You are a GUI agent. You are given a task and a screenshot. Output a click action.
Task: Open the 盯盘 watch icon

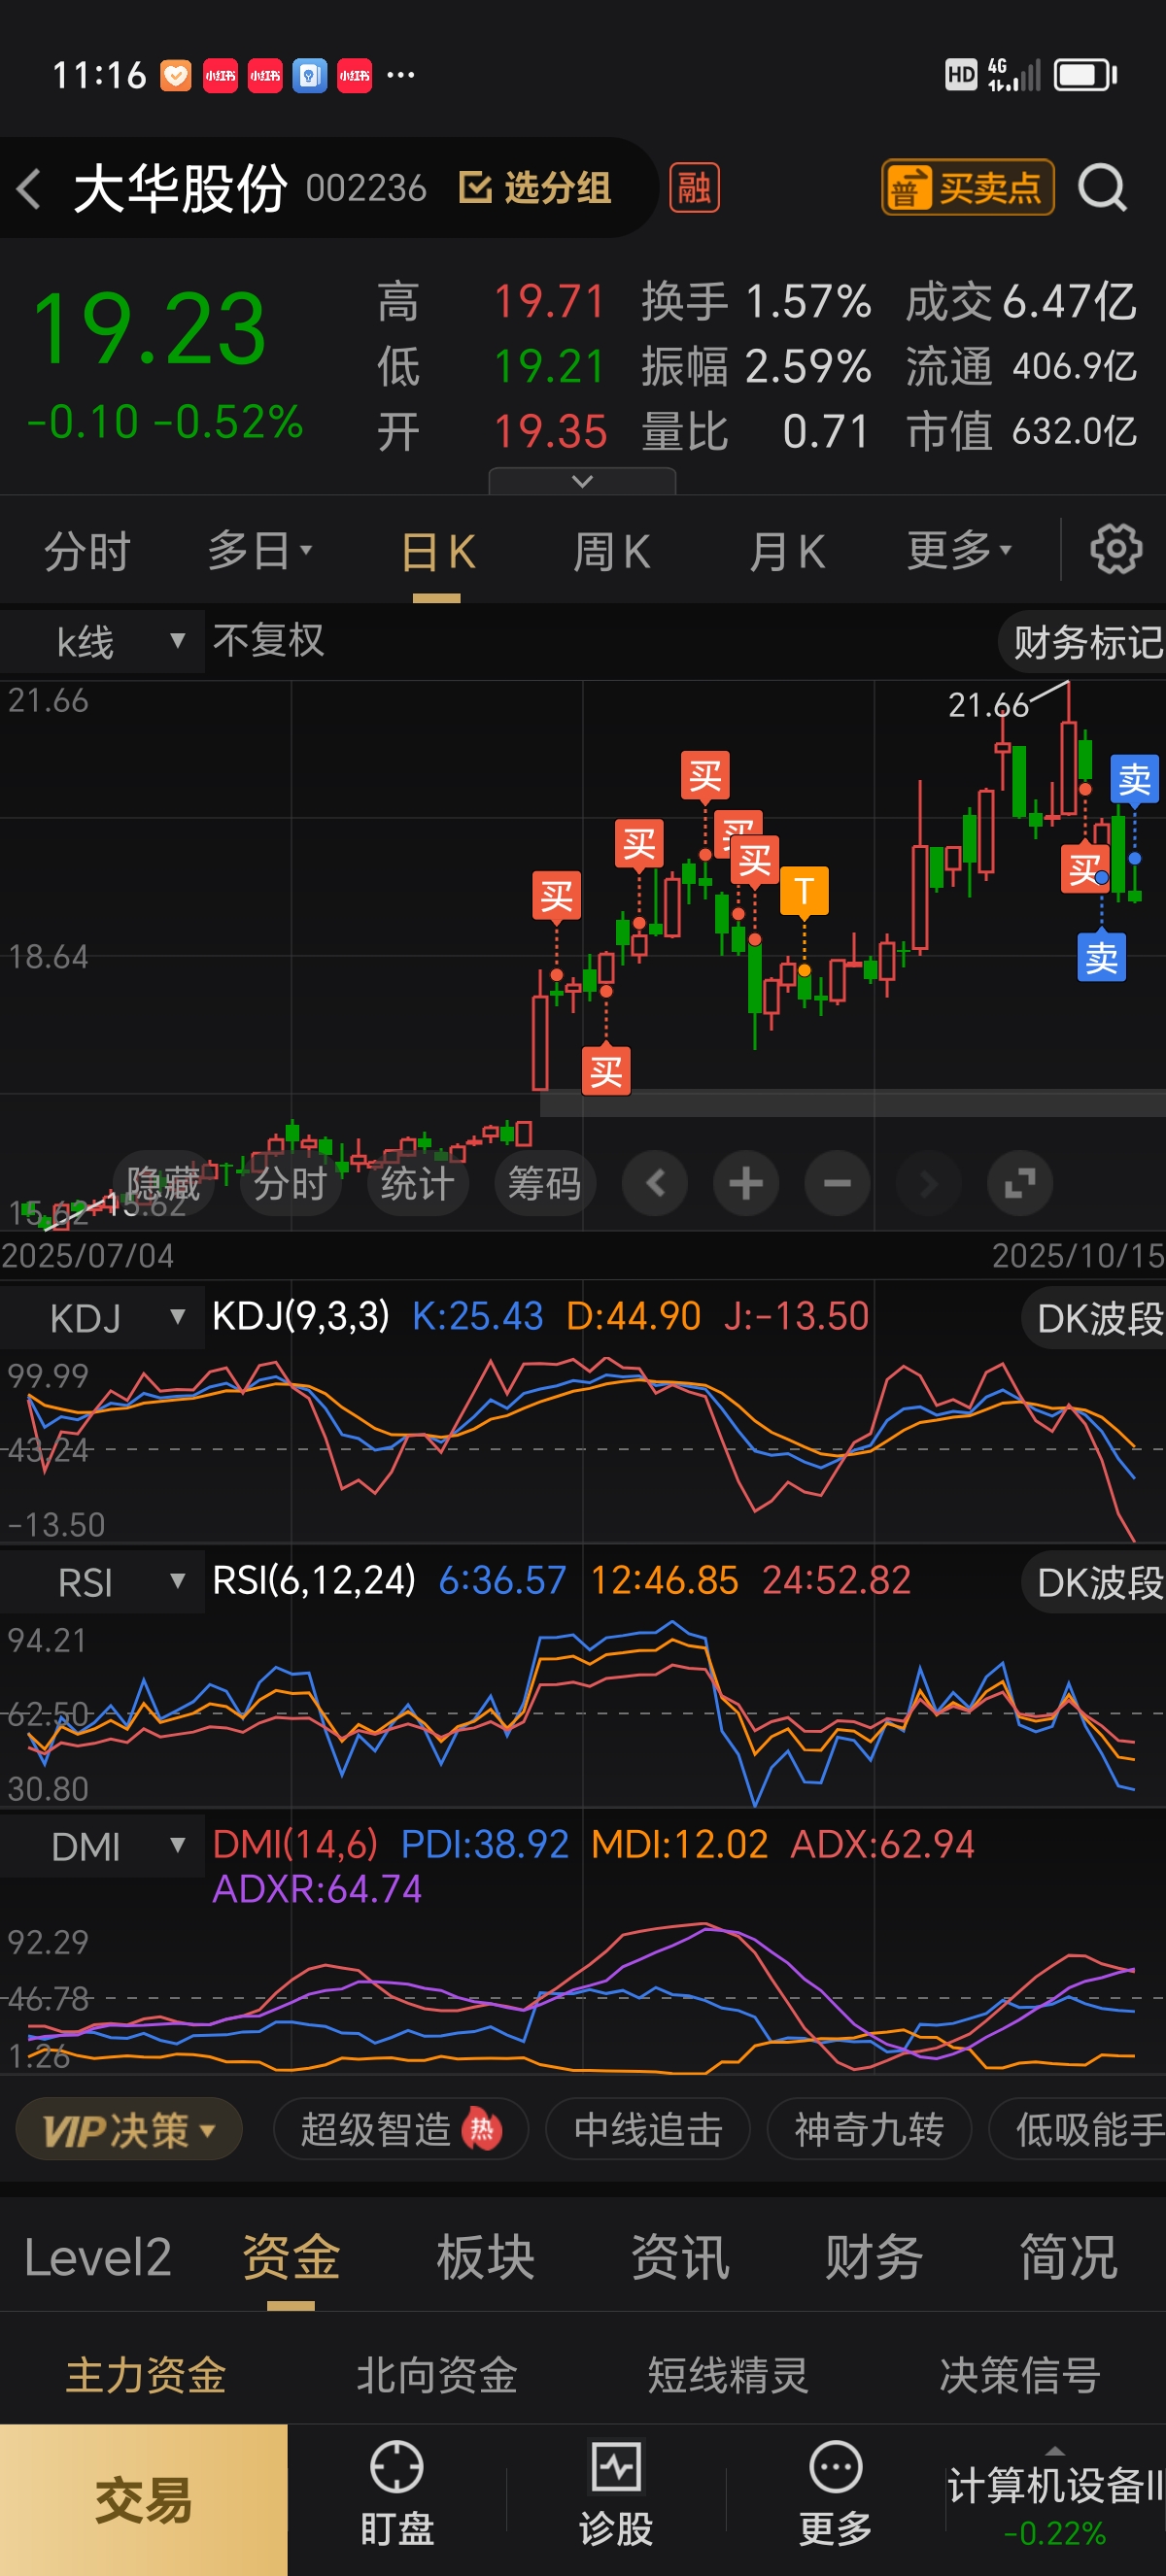(x=397, y=2495)
